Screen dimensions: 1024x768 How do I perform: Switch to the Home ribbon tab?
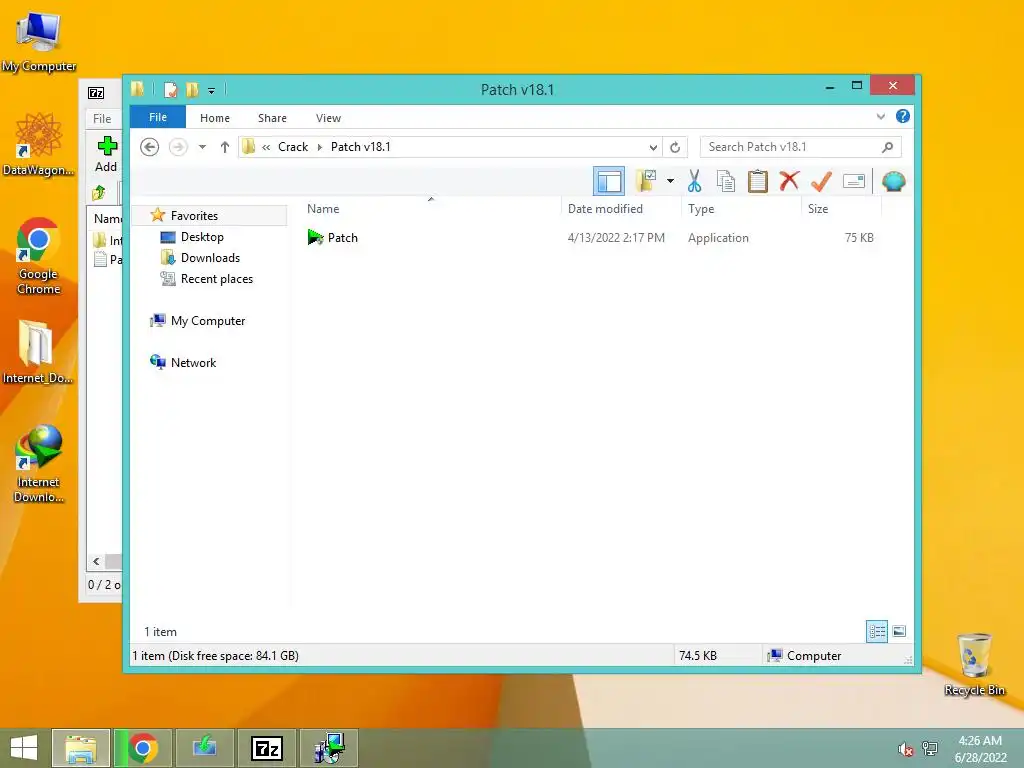click(215, 118)
